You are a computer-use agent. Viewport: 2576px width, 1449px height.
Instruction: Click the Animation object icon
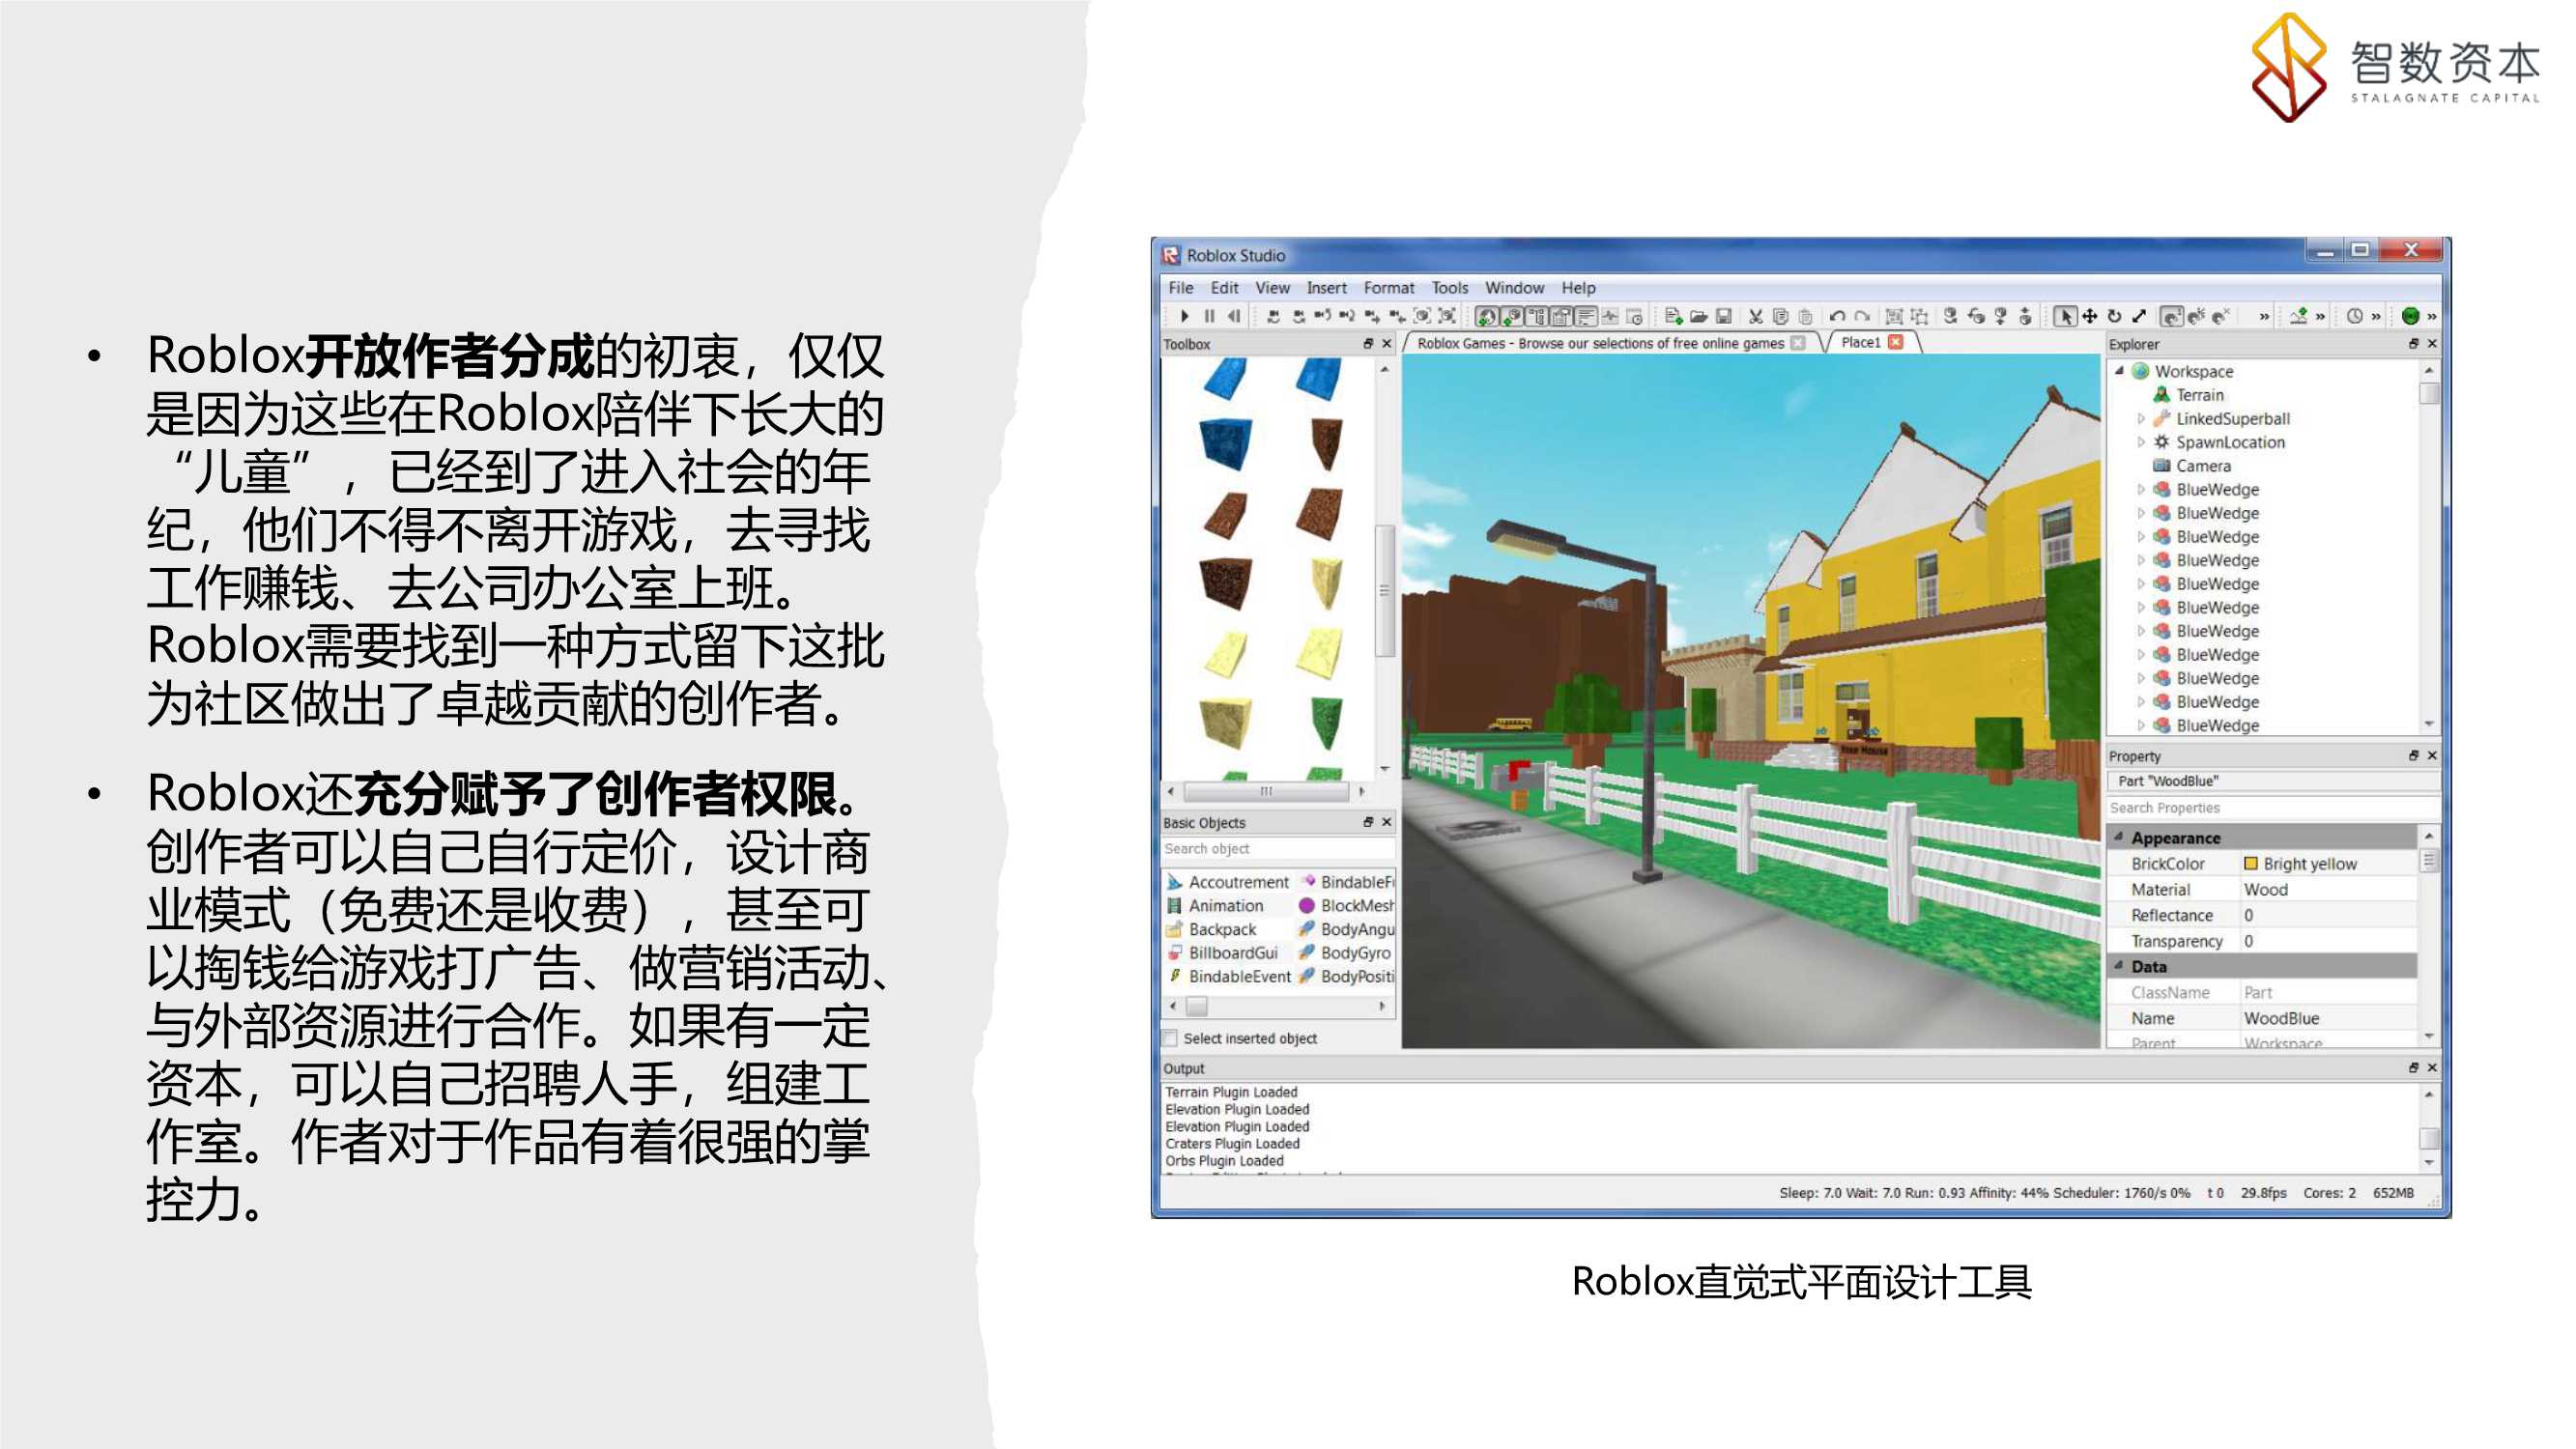pyautogui.click(x=1175, y=906)
